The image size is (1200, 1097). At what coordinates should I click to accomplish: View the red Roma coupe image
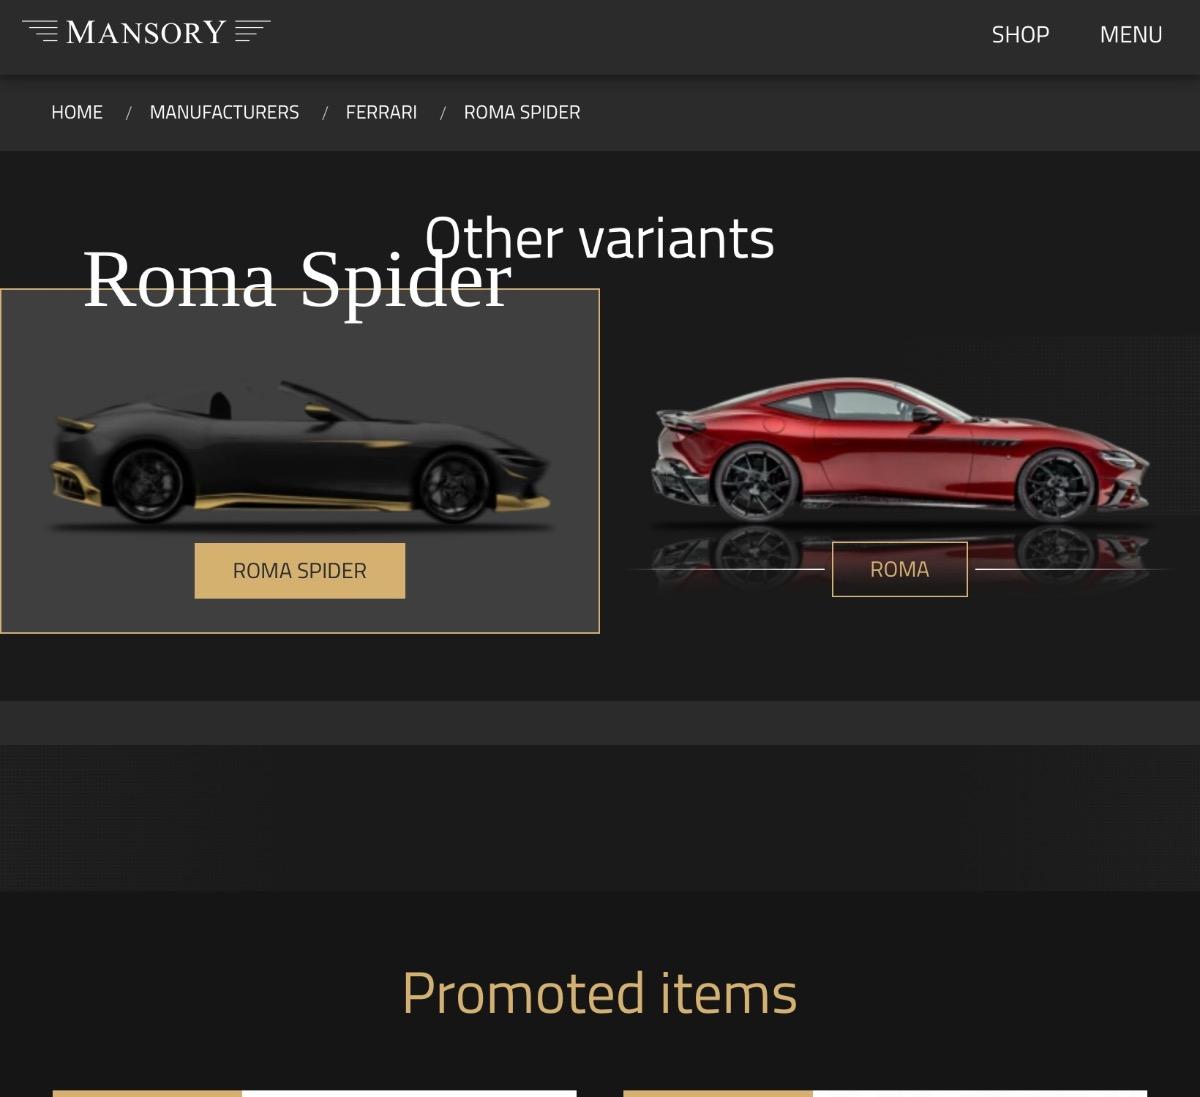tap(900, 450)
